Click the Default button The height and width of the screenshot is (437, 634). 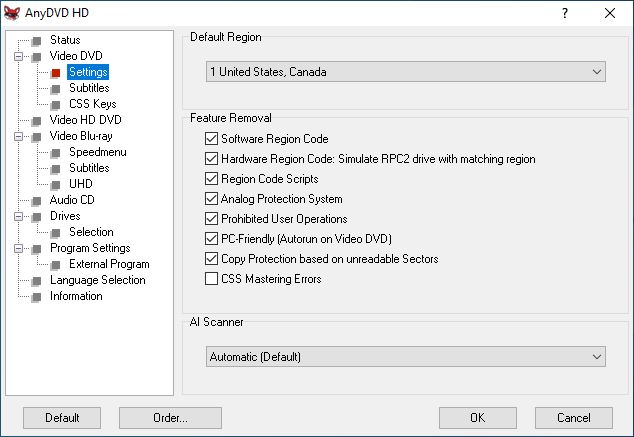click(62, 418)
